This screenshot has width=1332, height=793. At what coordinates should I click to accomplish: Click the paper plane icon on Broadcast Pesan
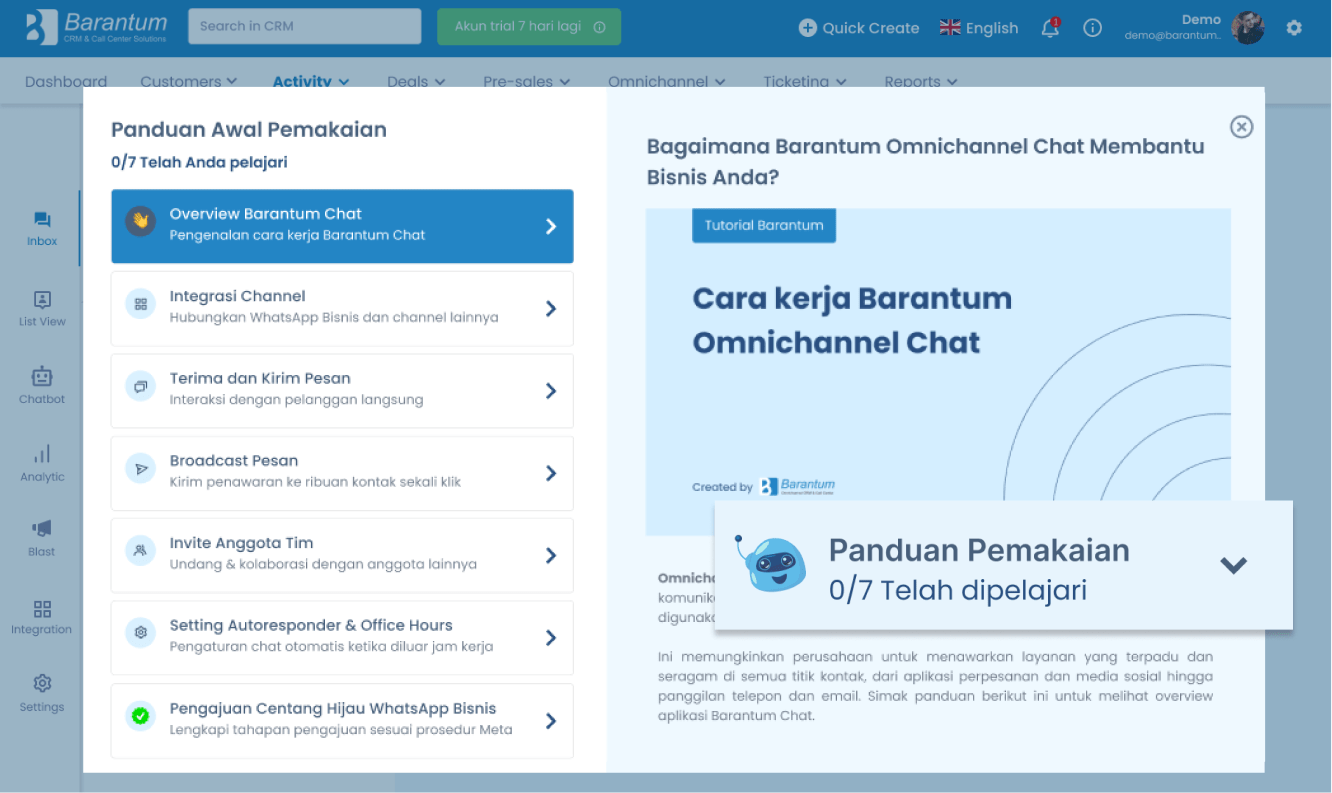pyautogui.click(x=140, y=468)
